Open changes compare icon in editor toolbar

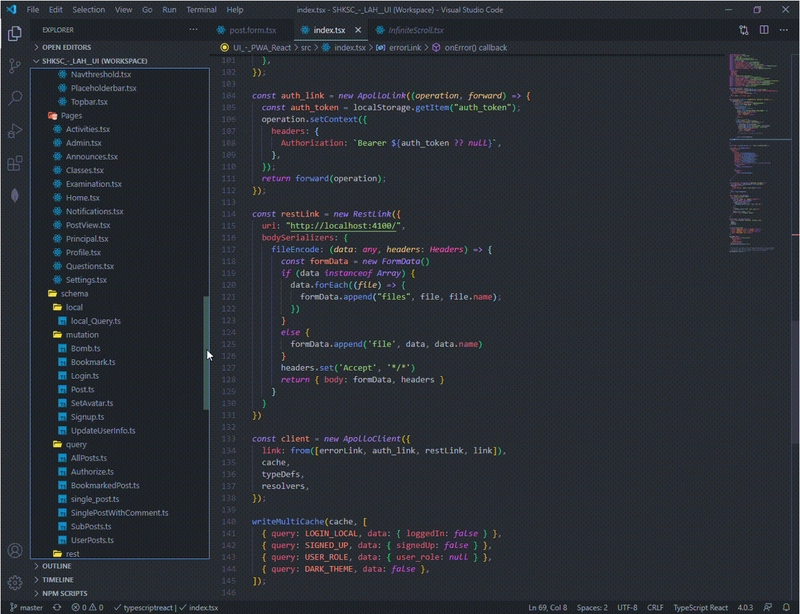click(743, 30)
